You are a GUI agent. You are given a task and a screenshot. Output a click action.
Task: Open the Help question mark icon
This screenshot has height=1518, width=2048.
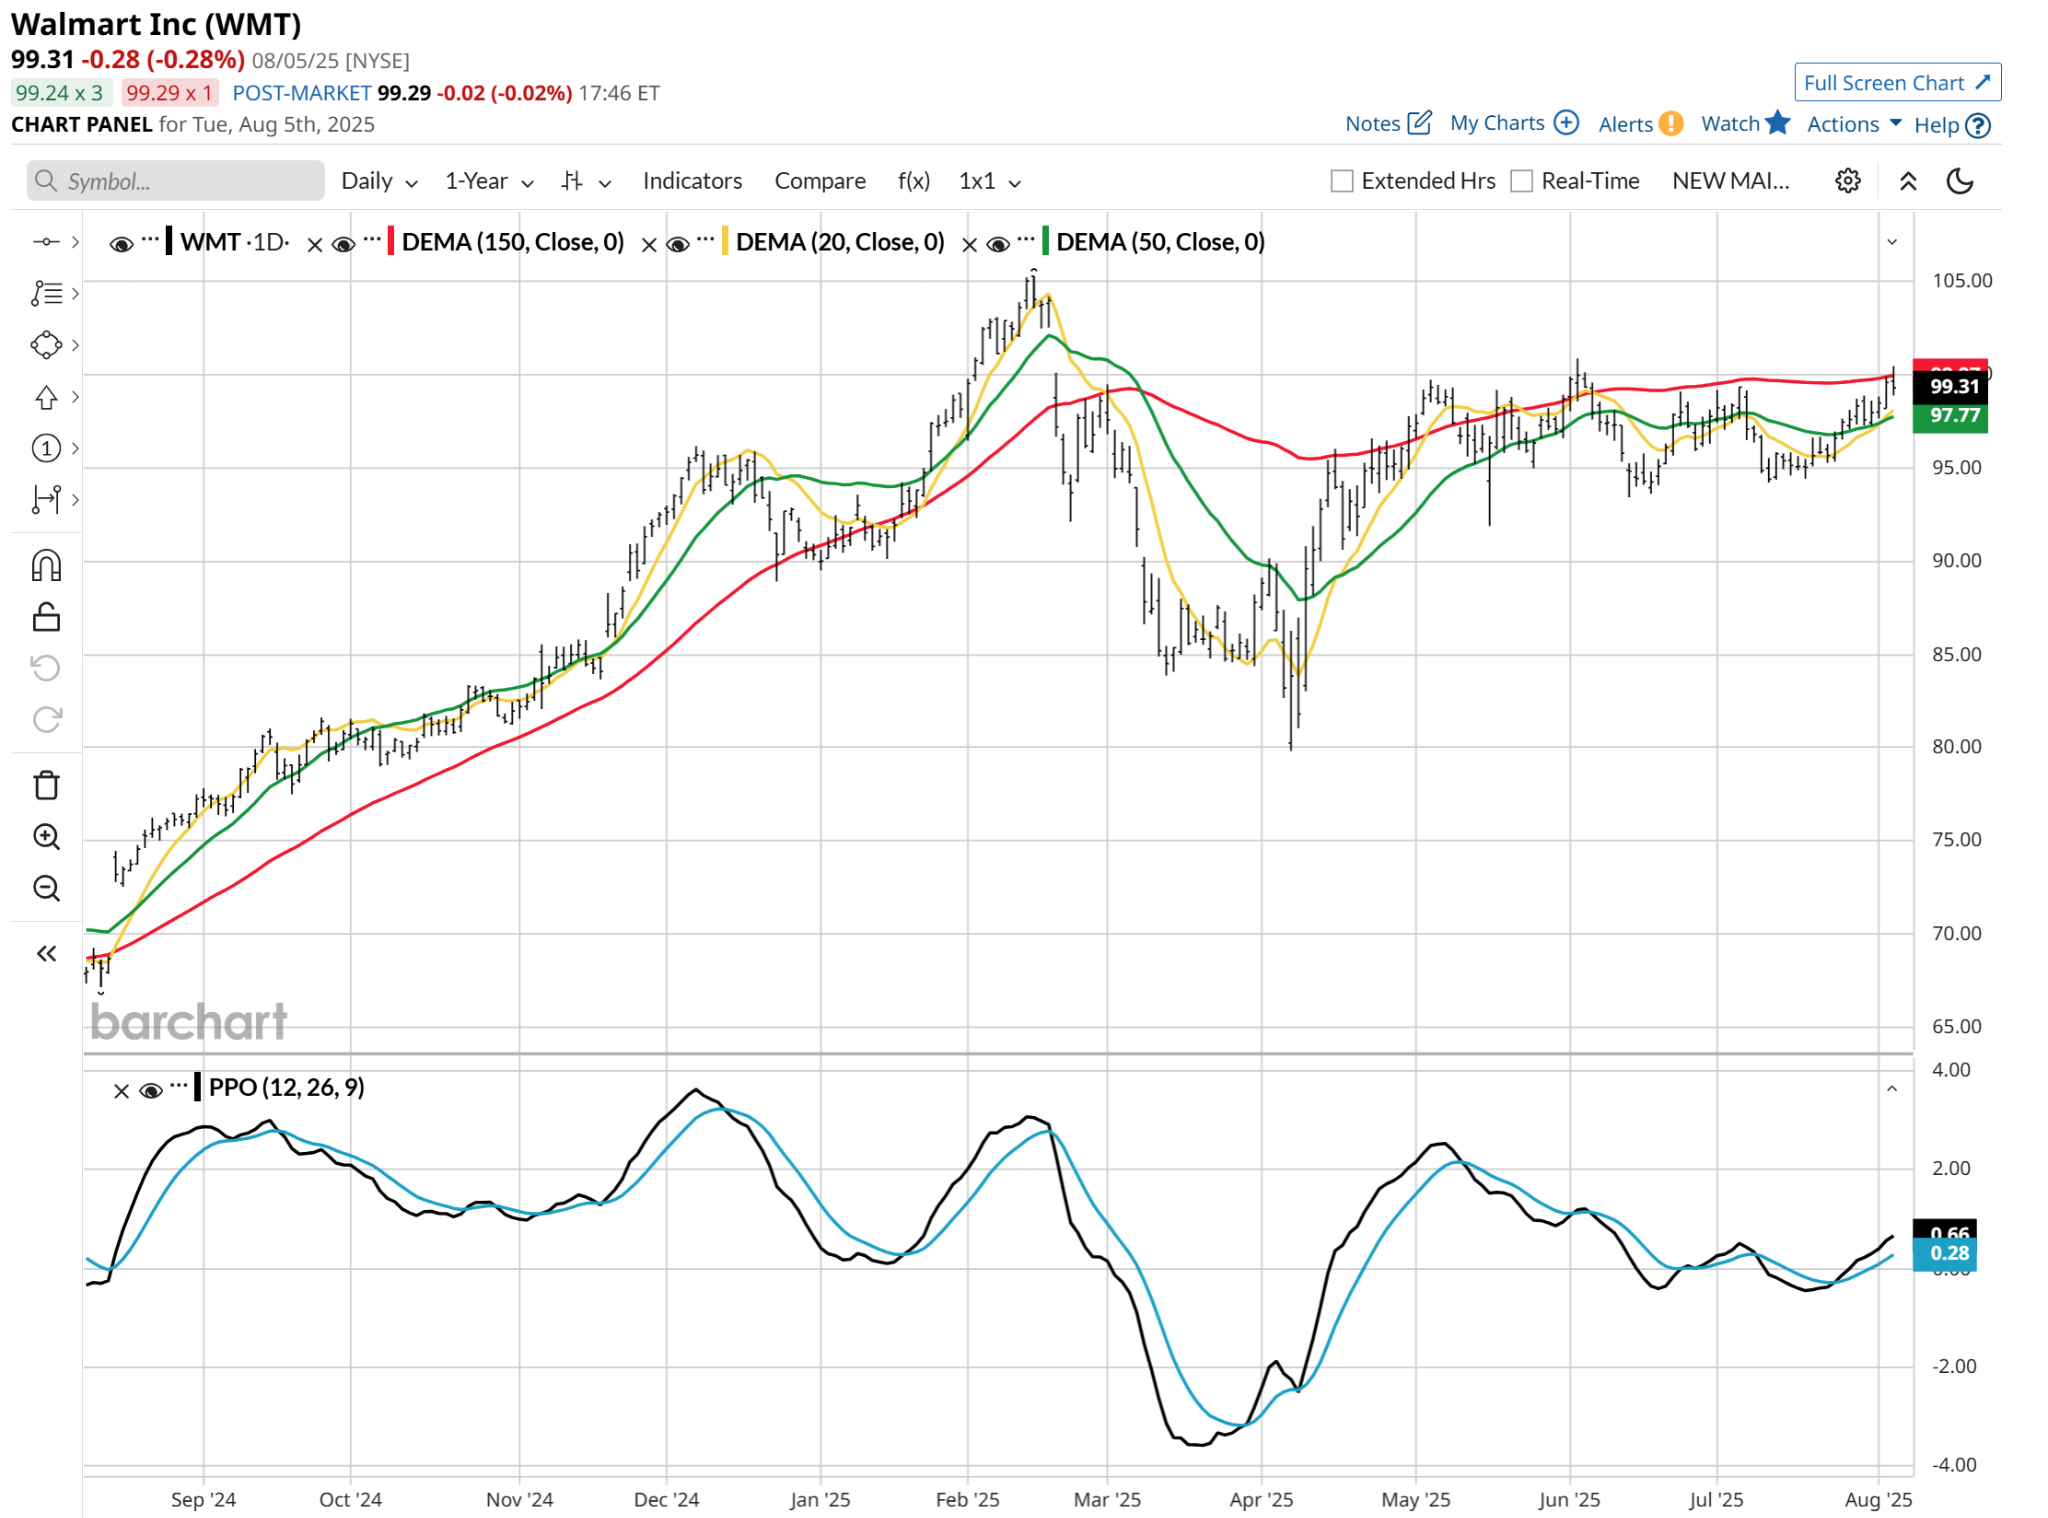click(x=1978, y=126)
